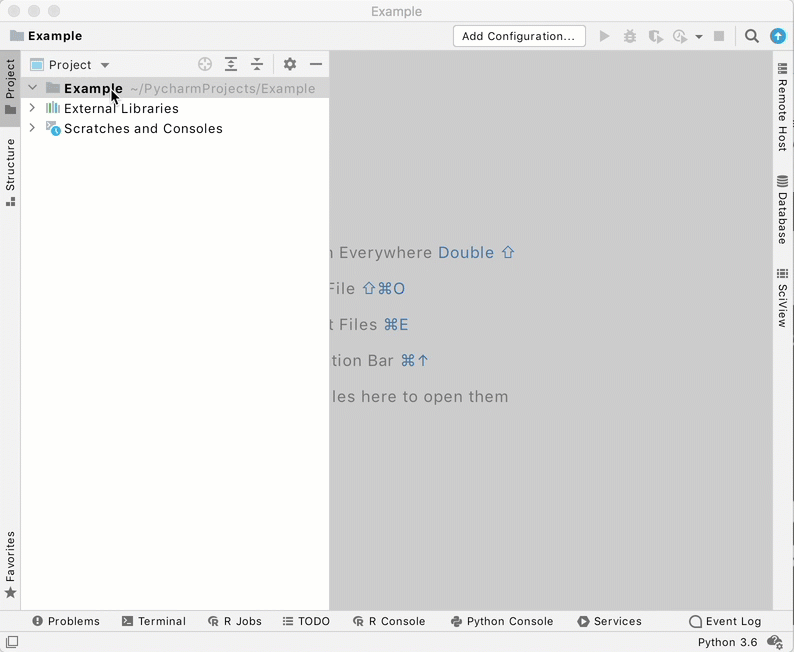Screen dimensions: 794x652
Task: Open the Services tool window
Action: coord(609,621)
